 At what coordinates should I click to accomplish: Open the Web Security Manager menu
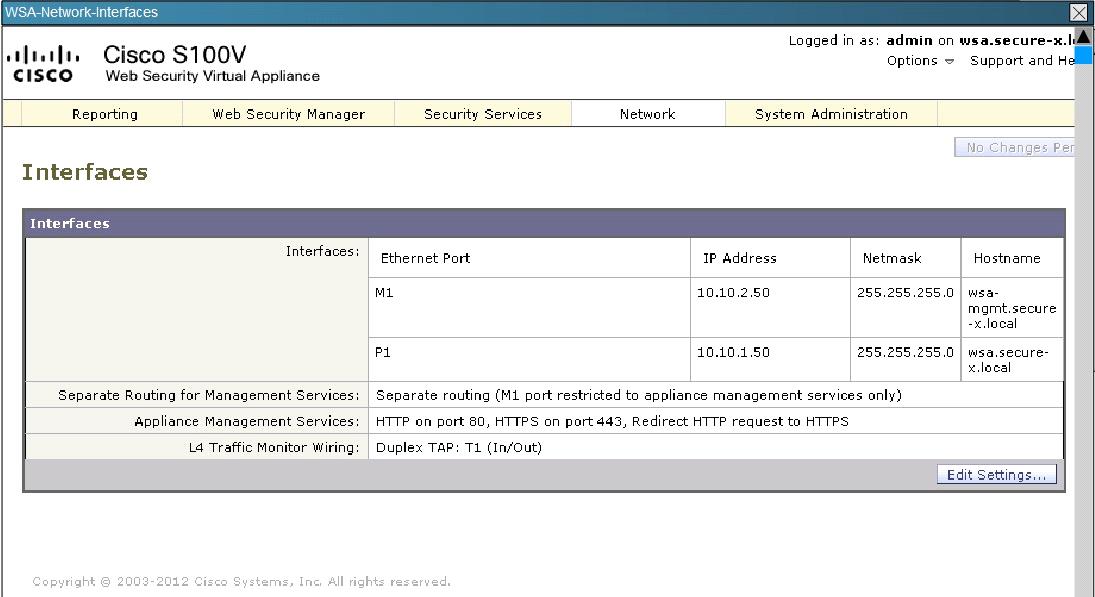click(288, 114)
